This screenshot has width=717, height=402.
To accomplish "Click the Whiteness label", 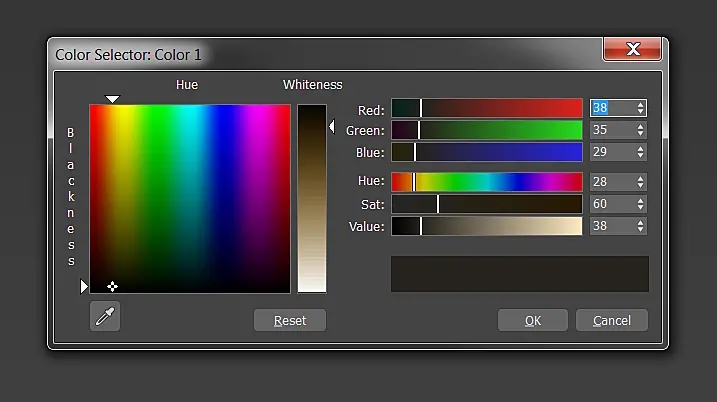I will click(x=312, y=85).
